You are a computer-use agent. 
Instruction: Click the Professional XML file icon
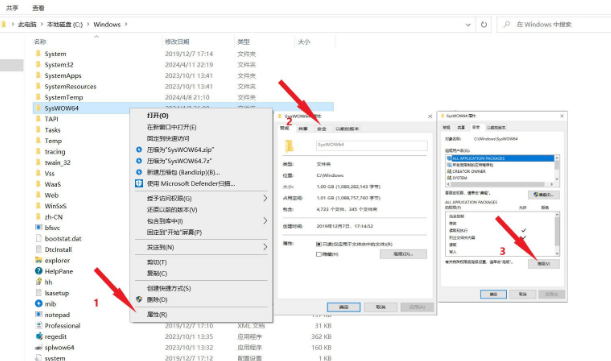click(x=38, y=326)
